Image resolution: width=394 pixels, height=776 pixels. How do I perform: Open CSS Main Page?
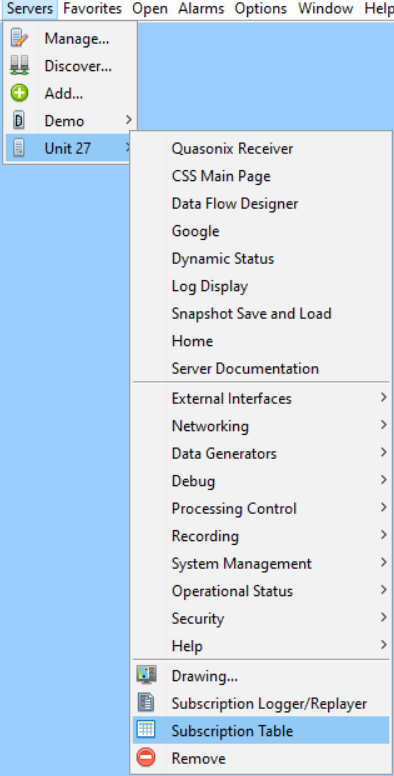point(261,176)
